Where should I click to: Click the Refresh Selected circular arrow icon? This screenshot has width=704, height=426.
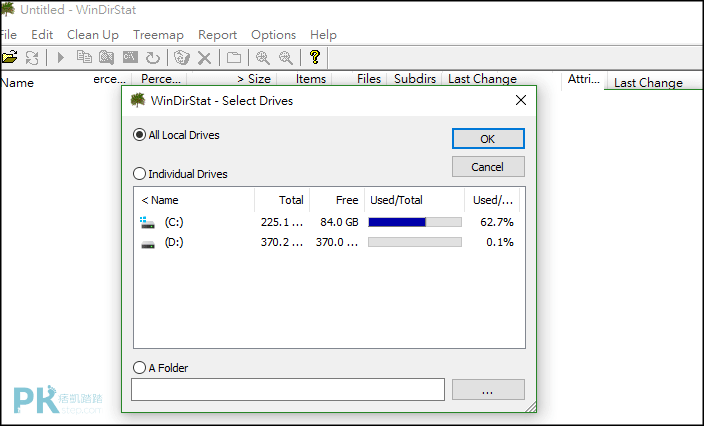pos(153,57)
